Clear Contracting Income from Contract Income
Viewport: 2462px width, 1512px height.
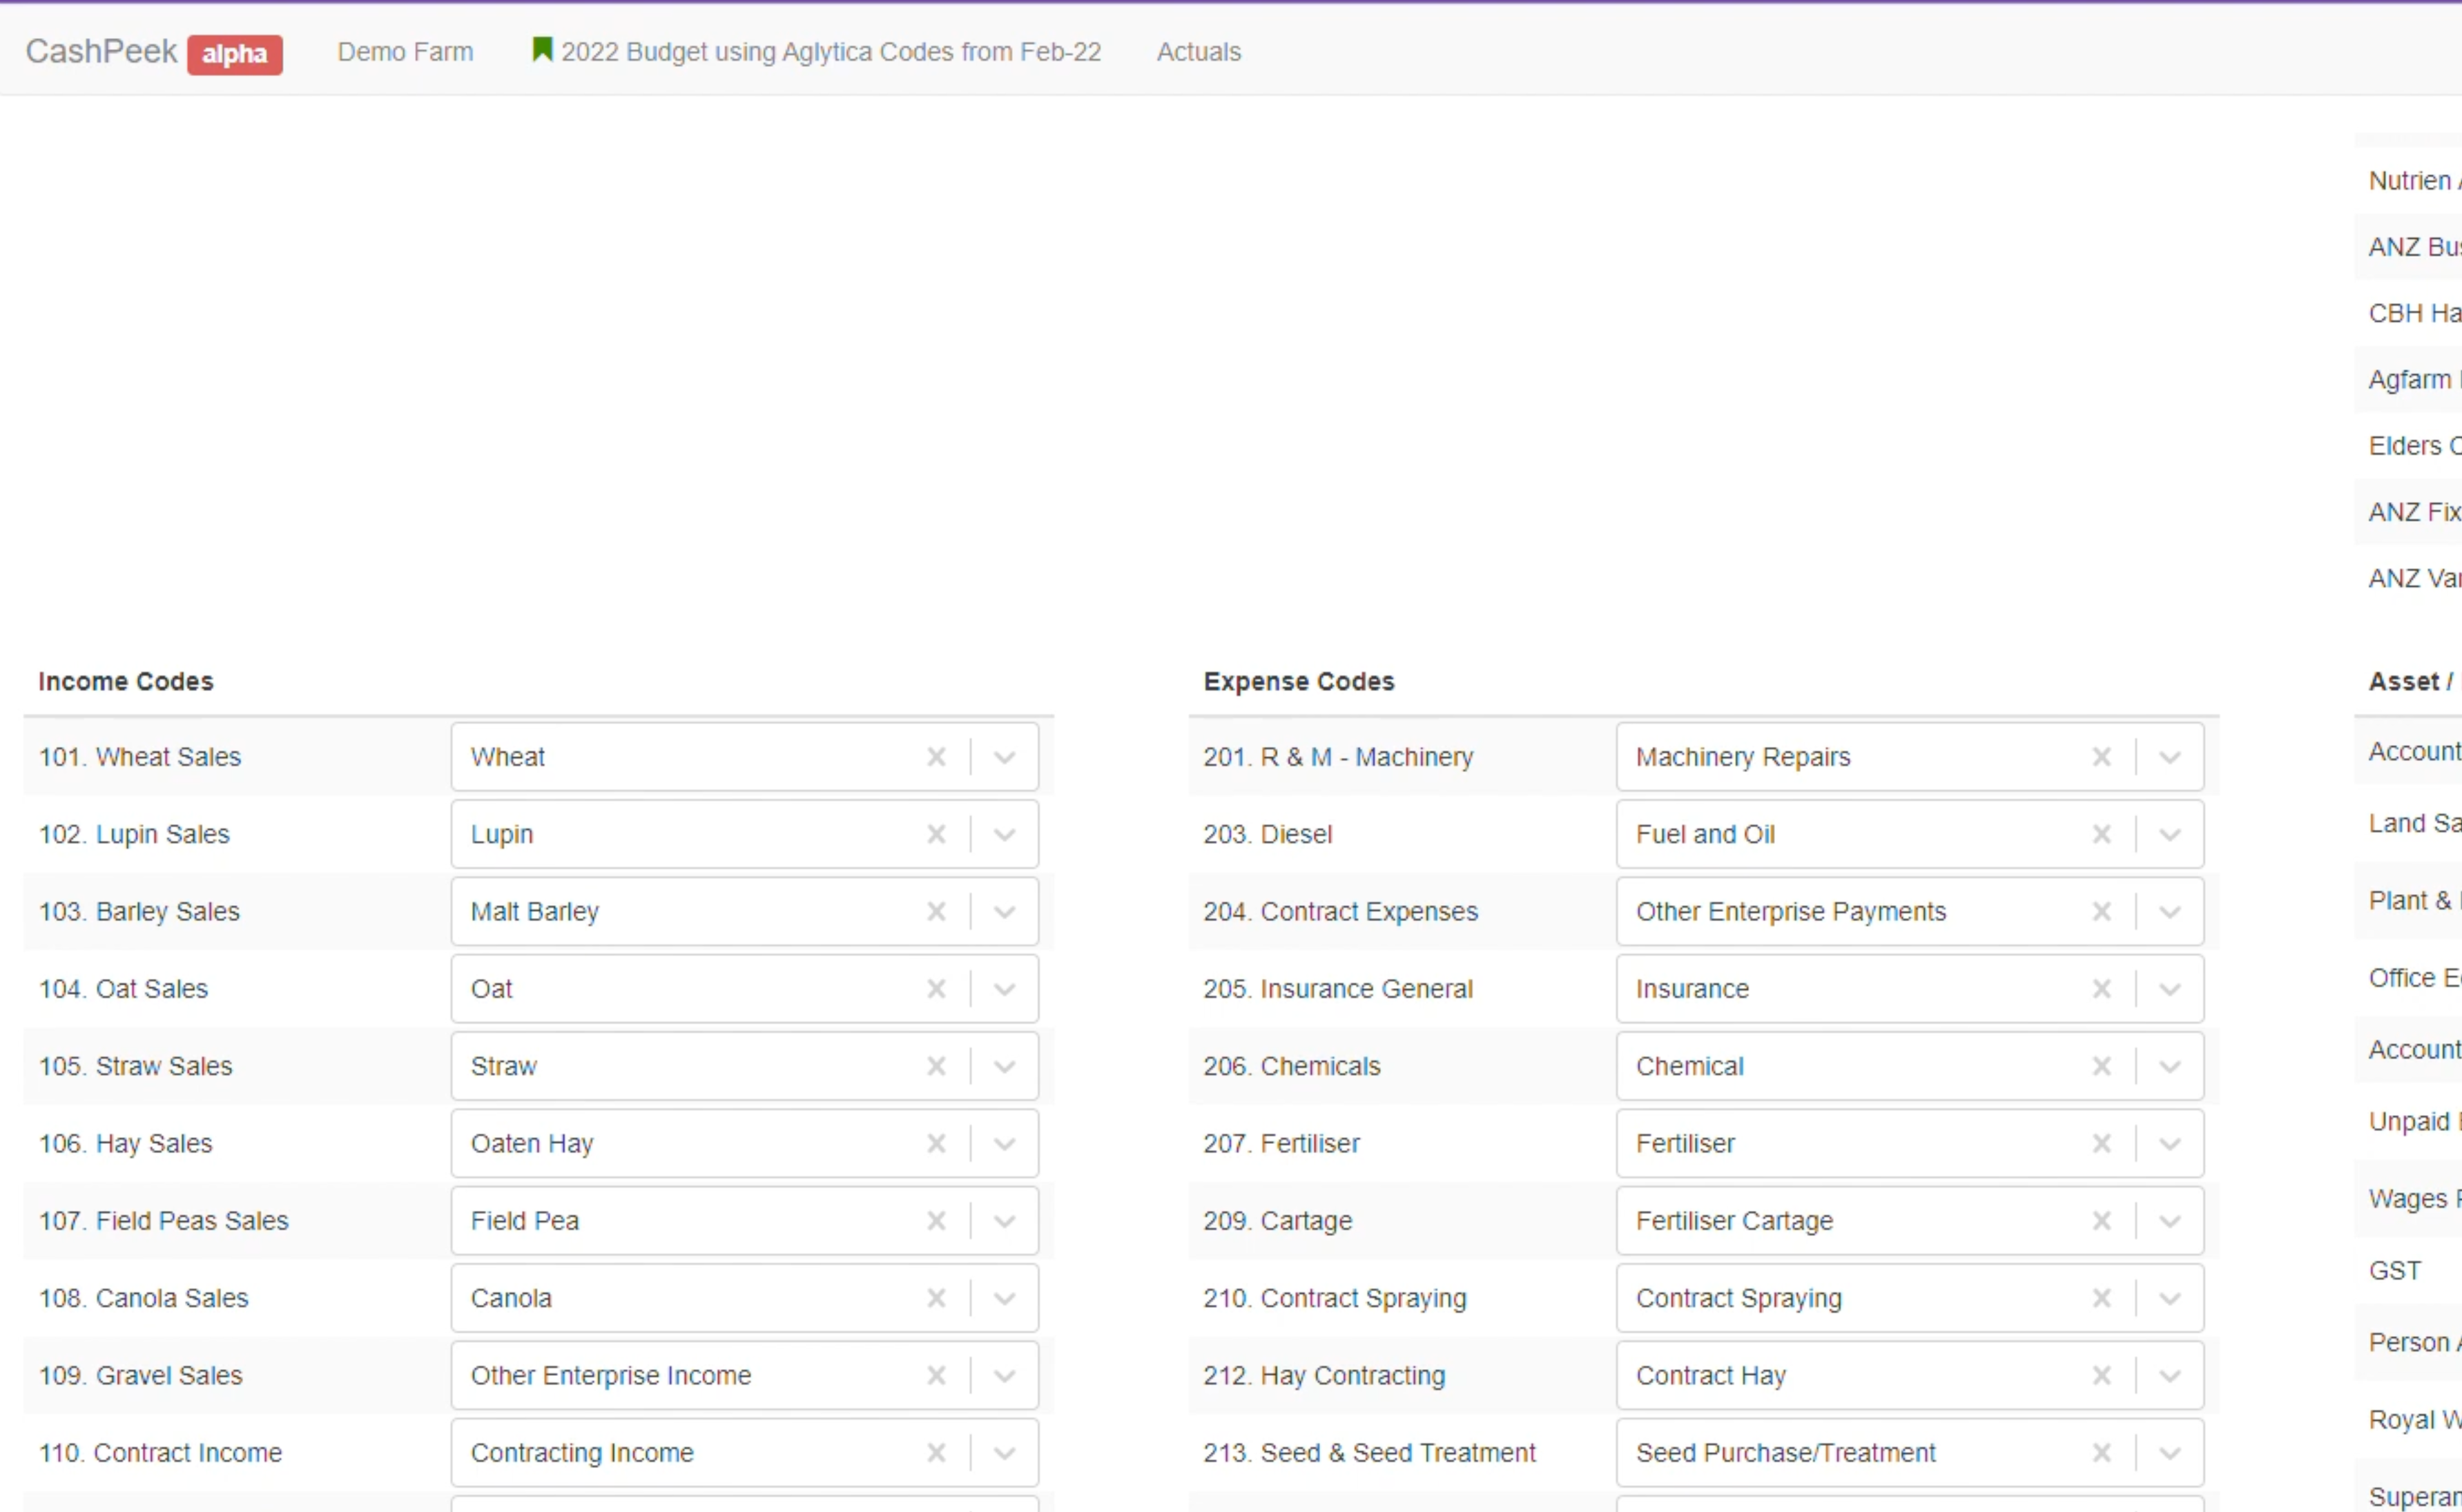pos(936,1453)
